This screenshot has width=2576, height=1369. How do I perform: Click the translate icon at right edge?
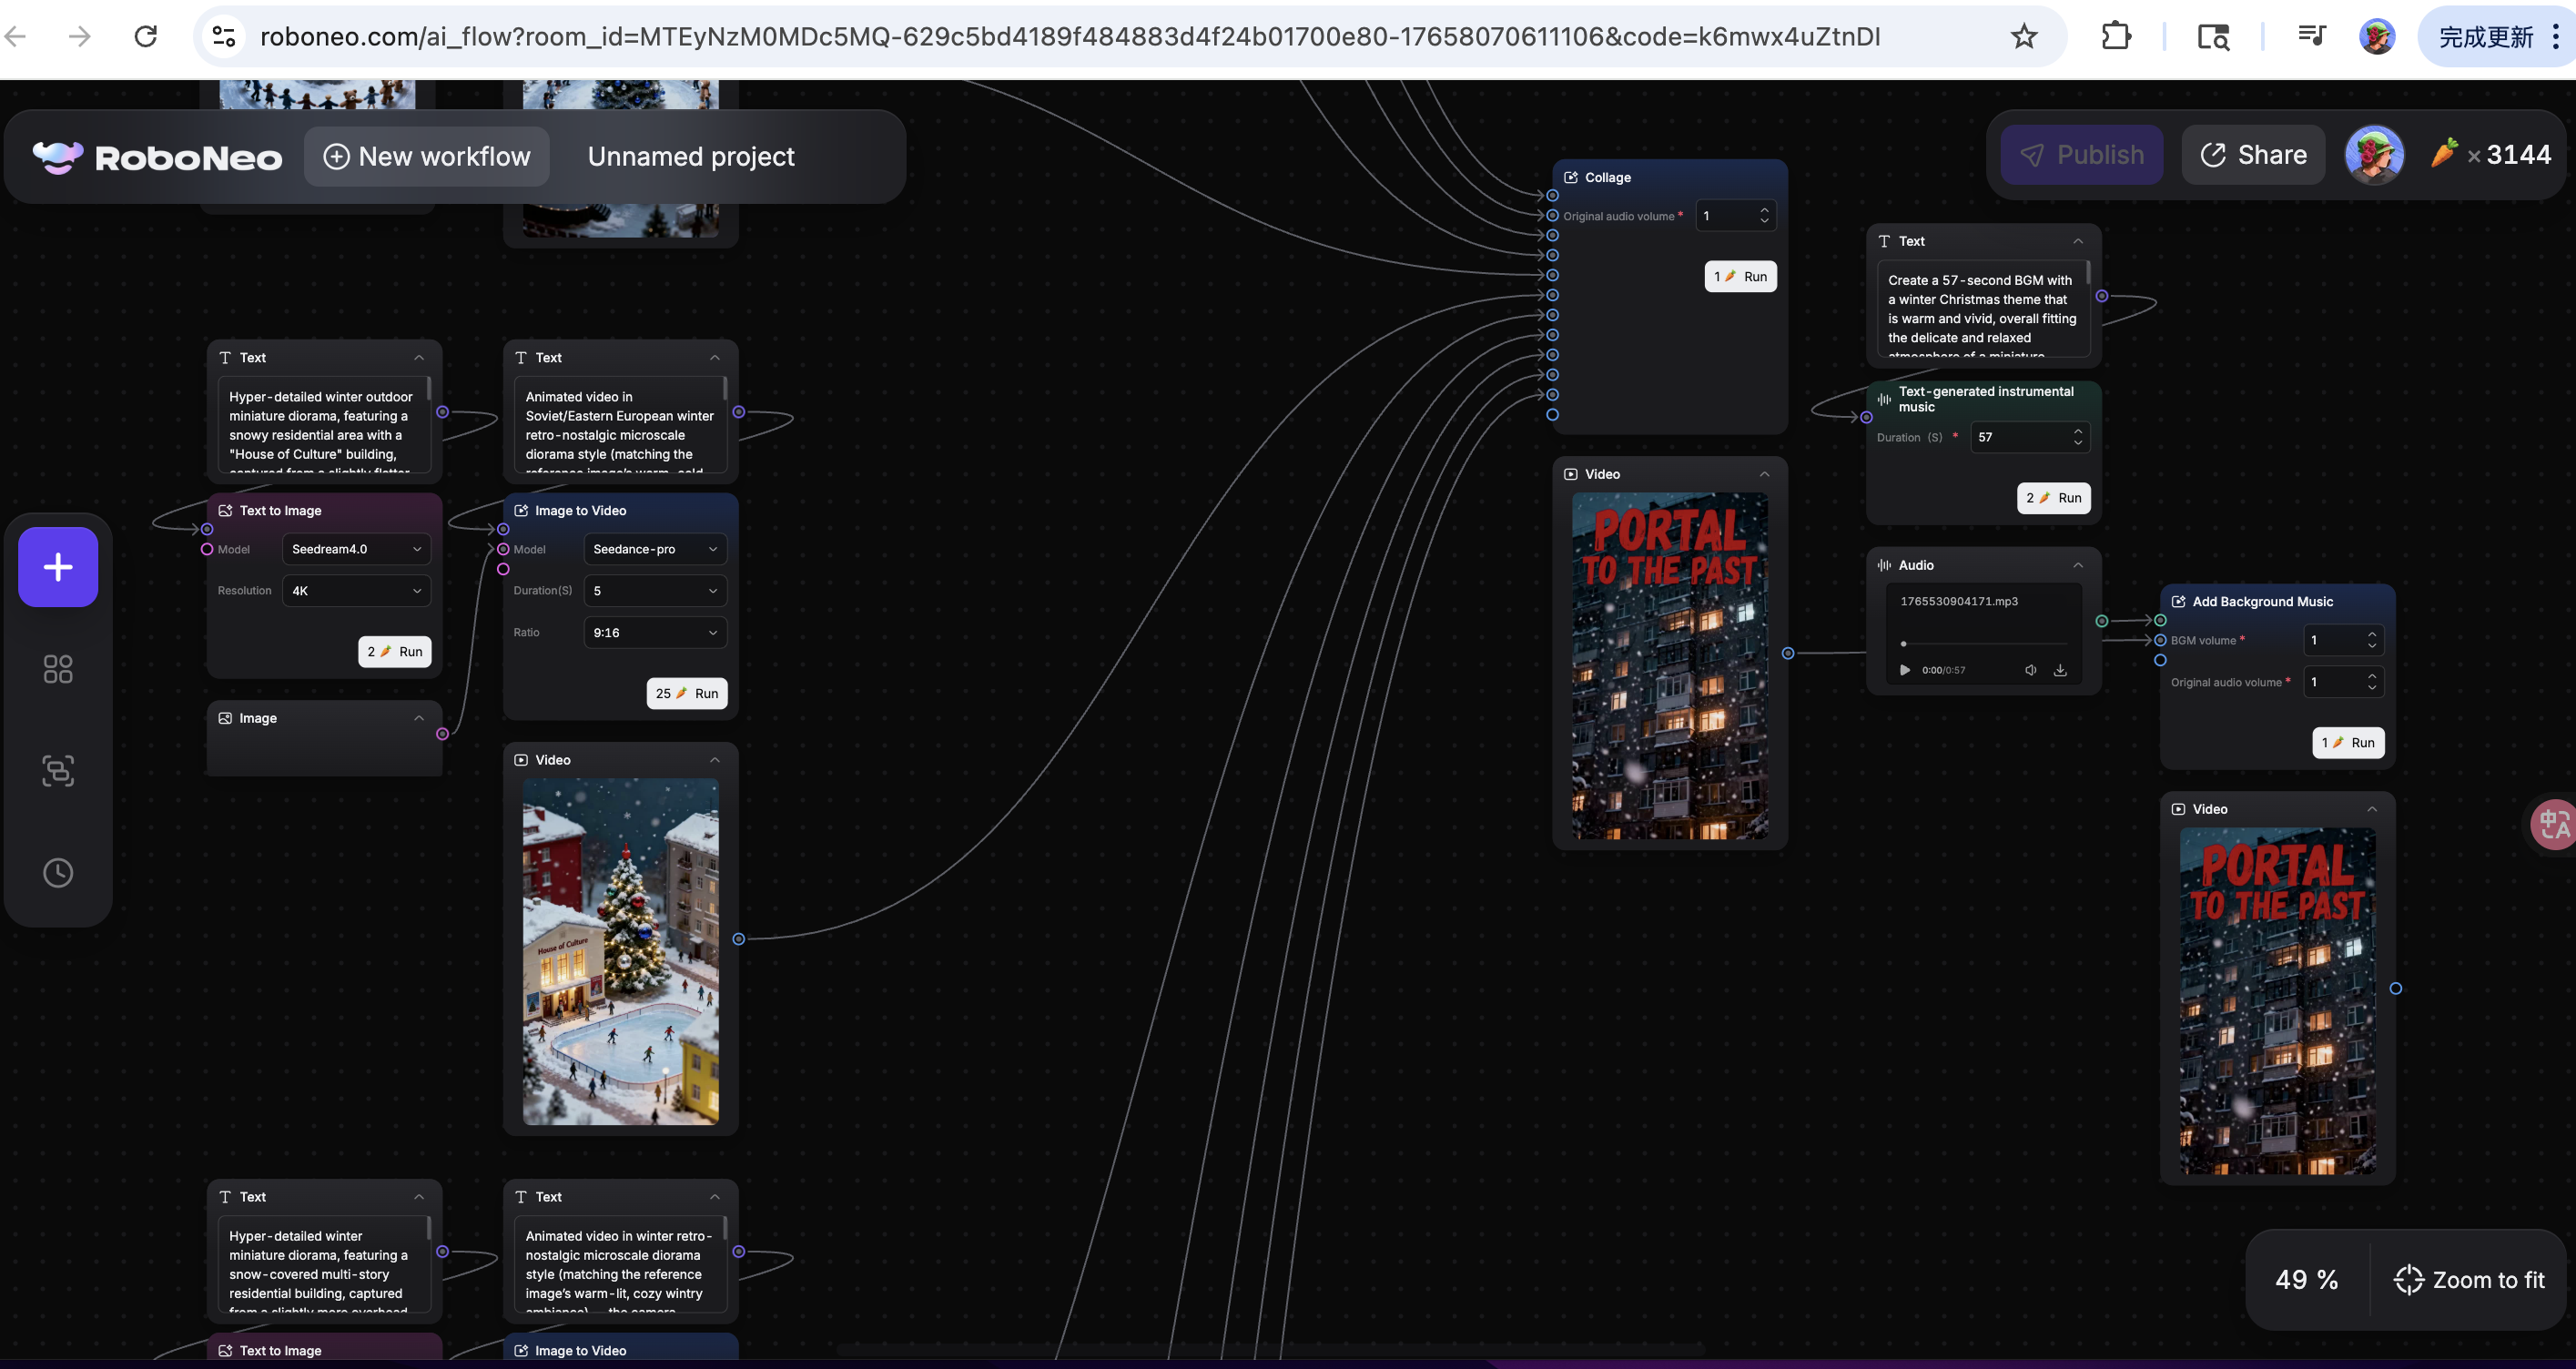2553,825
